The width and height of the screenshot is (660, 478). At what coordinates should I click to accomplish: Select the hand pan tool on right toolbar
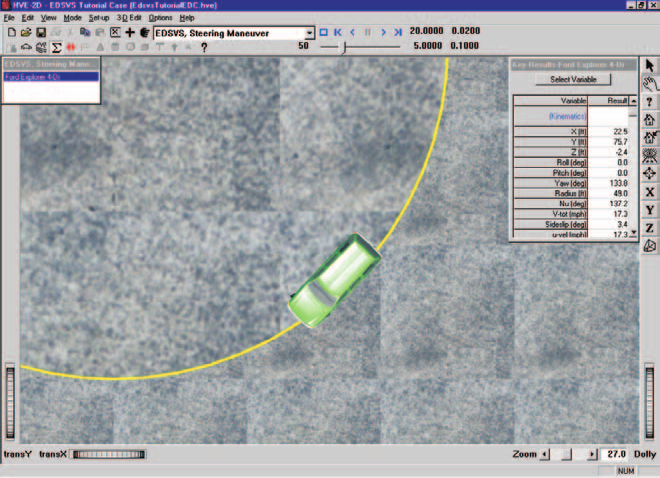[650, 83]
